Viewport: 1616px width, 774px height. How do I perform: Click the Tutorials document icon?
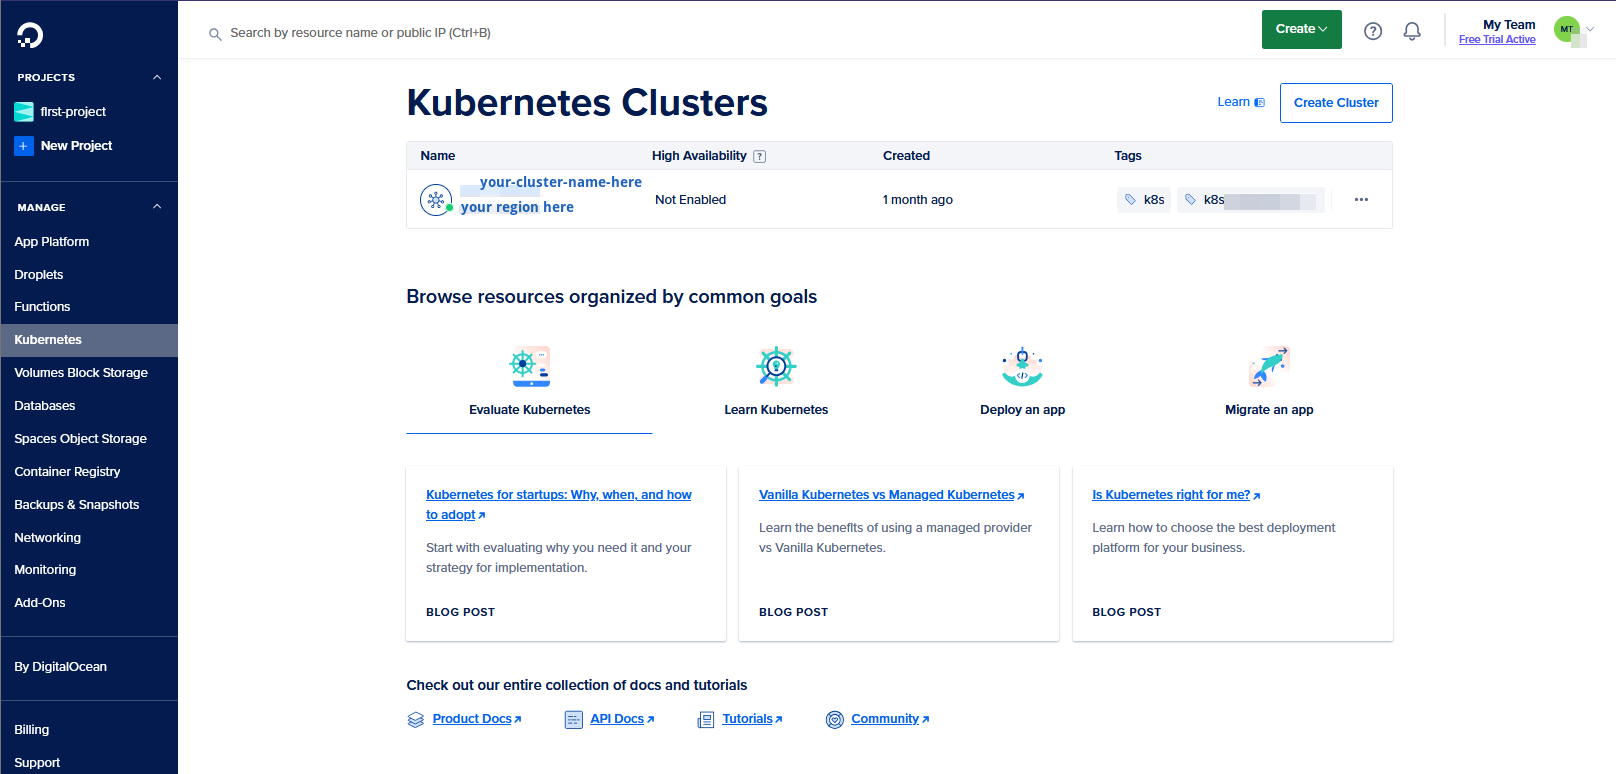706,720
